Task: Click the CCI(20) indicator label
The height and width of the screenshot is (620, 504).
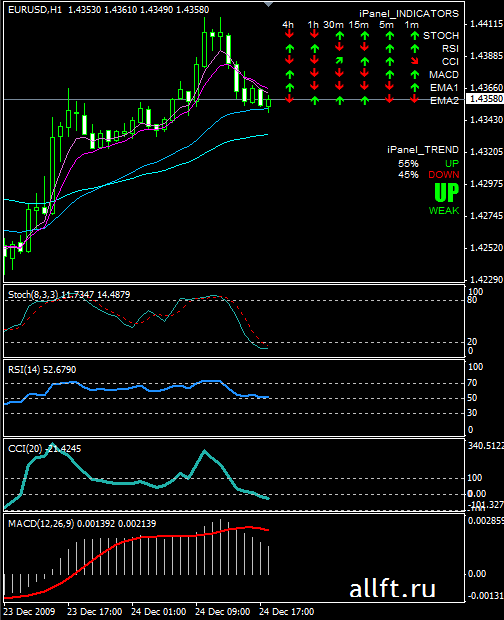Action: point(25,448)
